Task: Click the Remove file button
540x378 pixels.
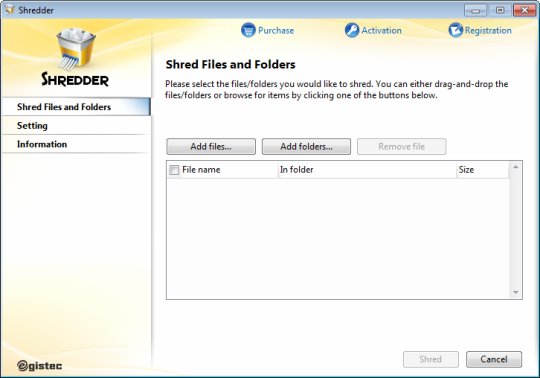Action: tap(402, 147)
